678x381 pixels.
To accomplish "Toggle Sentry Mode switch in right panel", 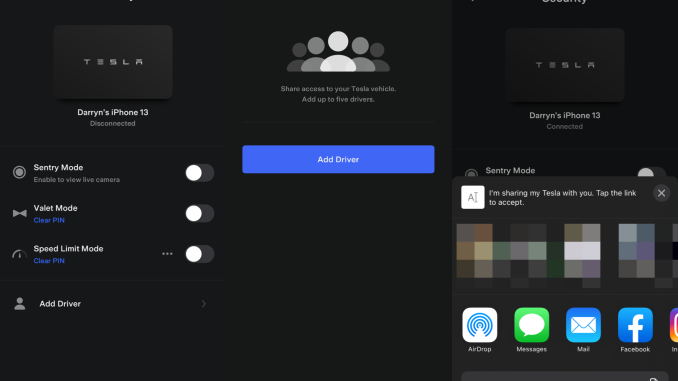I will click(651, 173).
